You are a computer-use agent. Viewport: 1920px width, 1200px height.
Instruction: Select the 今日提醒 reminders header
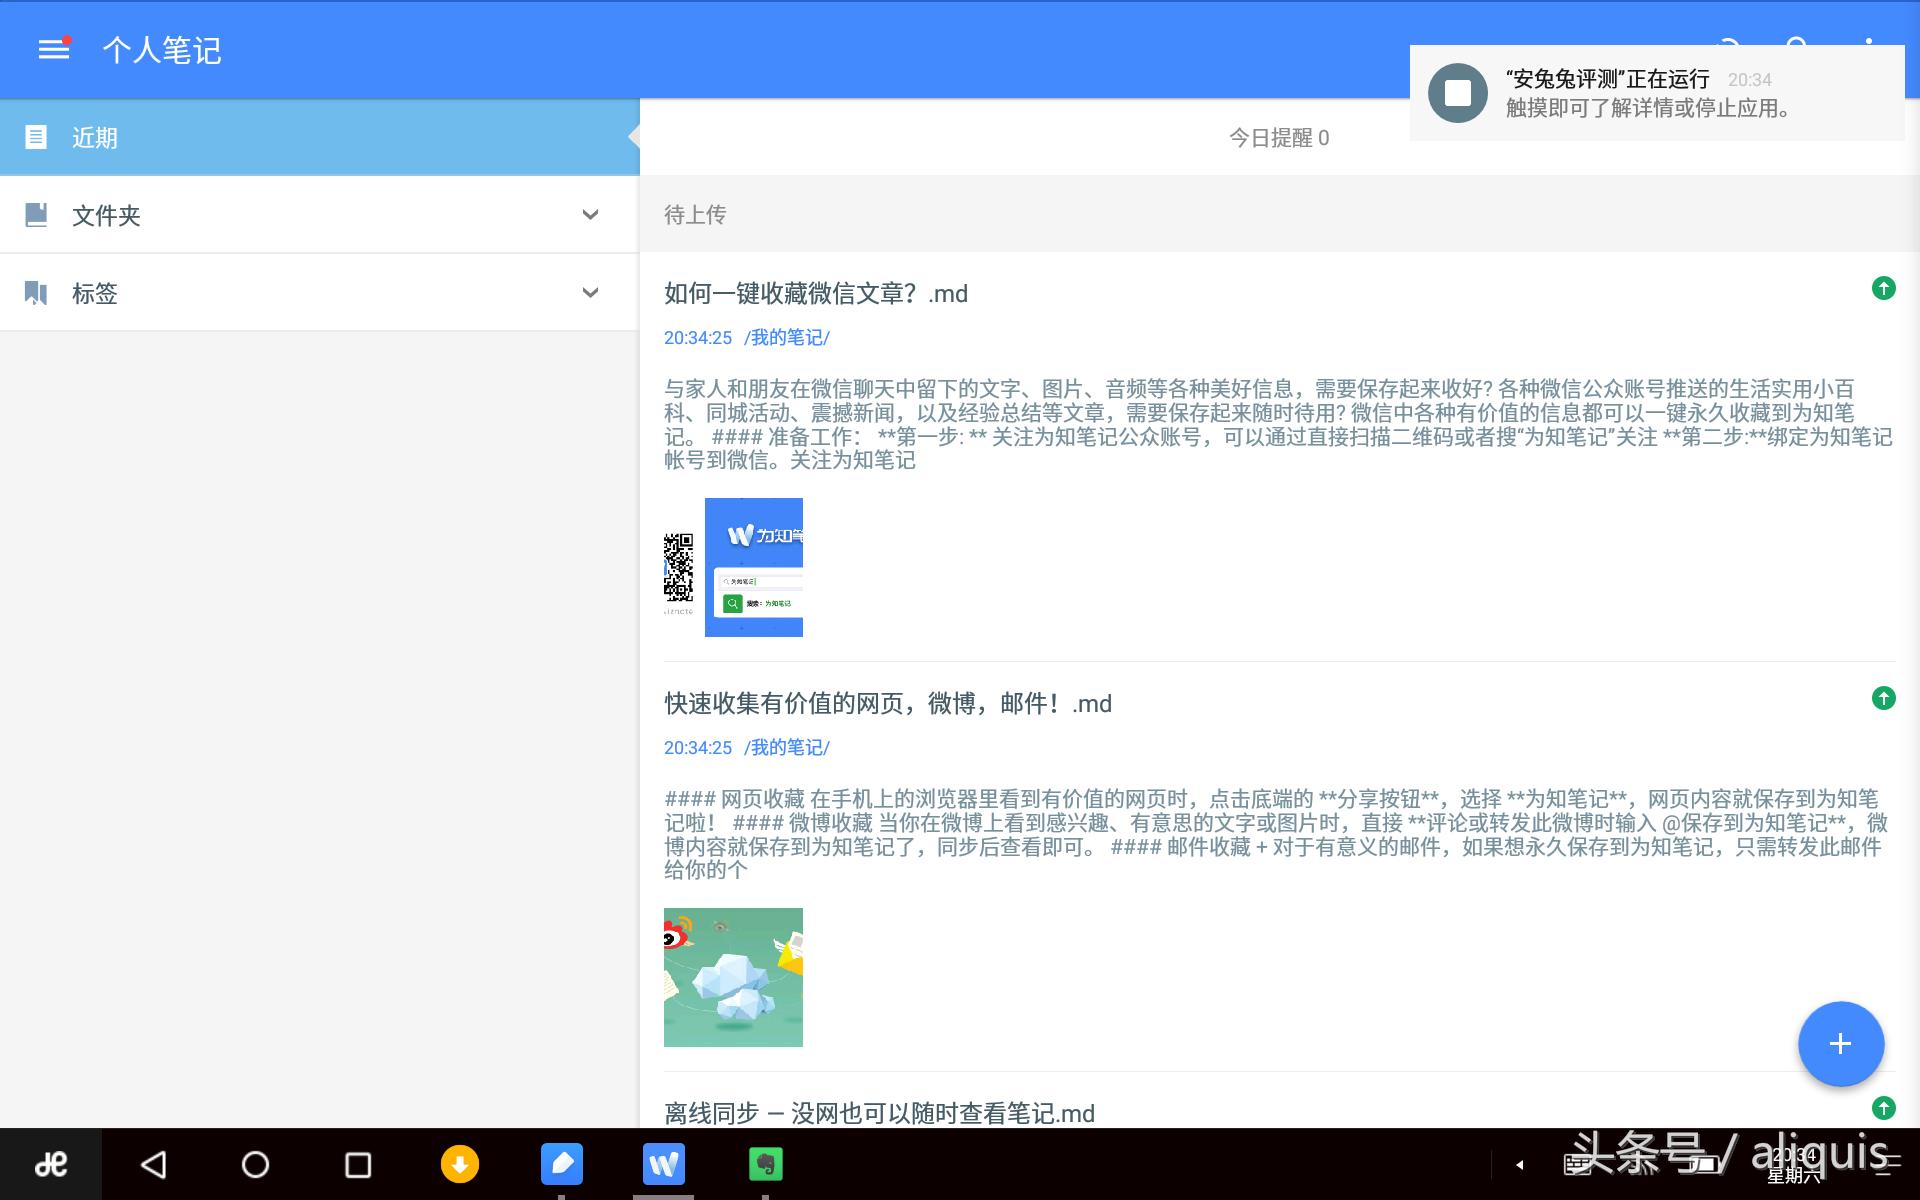pyautogui.click(x=1278, y=138)
